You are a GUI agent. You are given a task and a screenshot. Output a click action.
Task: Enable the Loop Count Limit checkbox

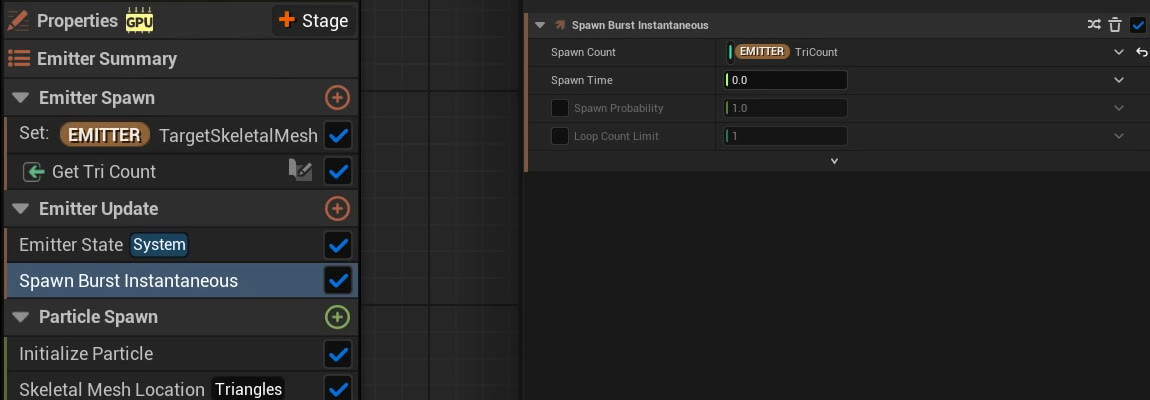560,136
